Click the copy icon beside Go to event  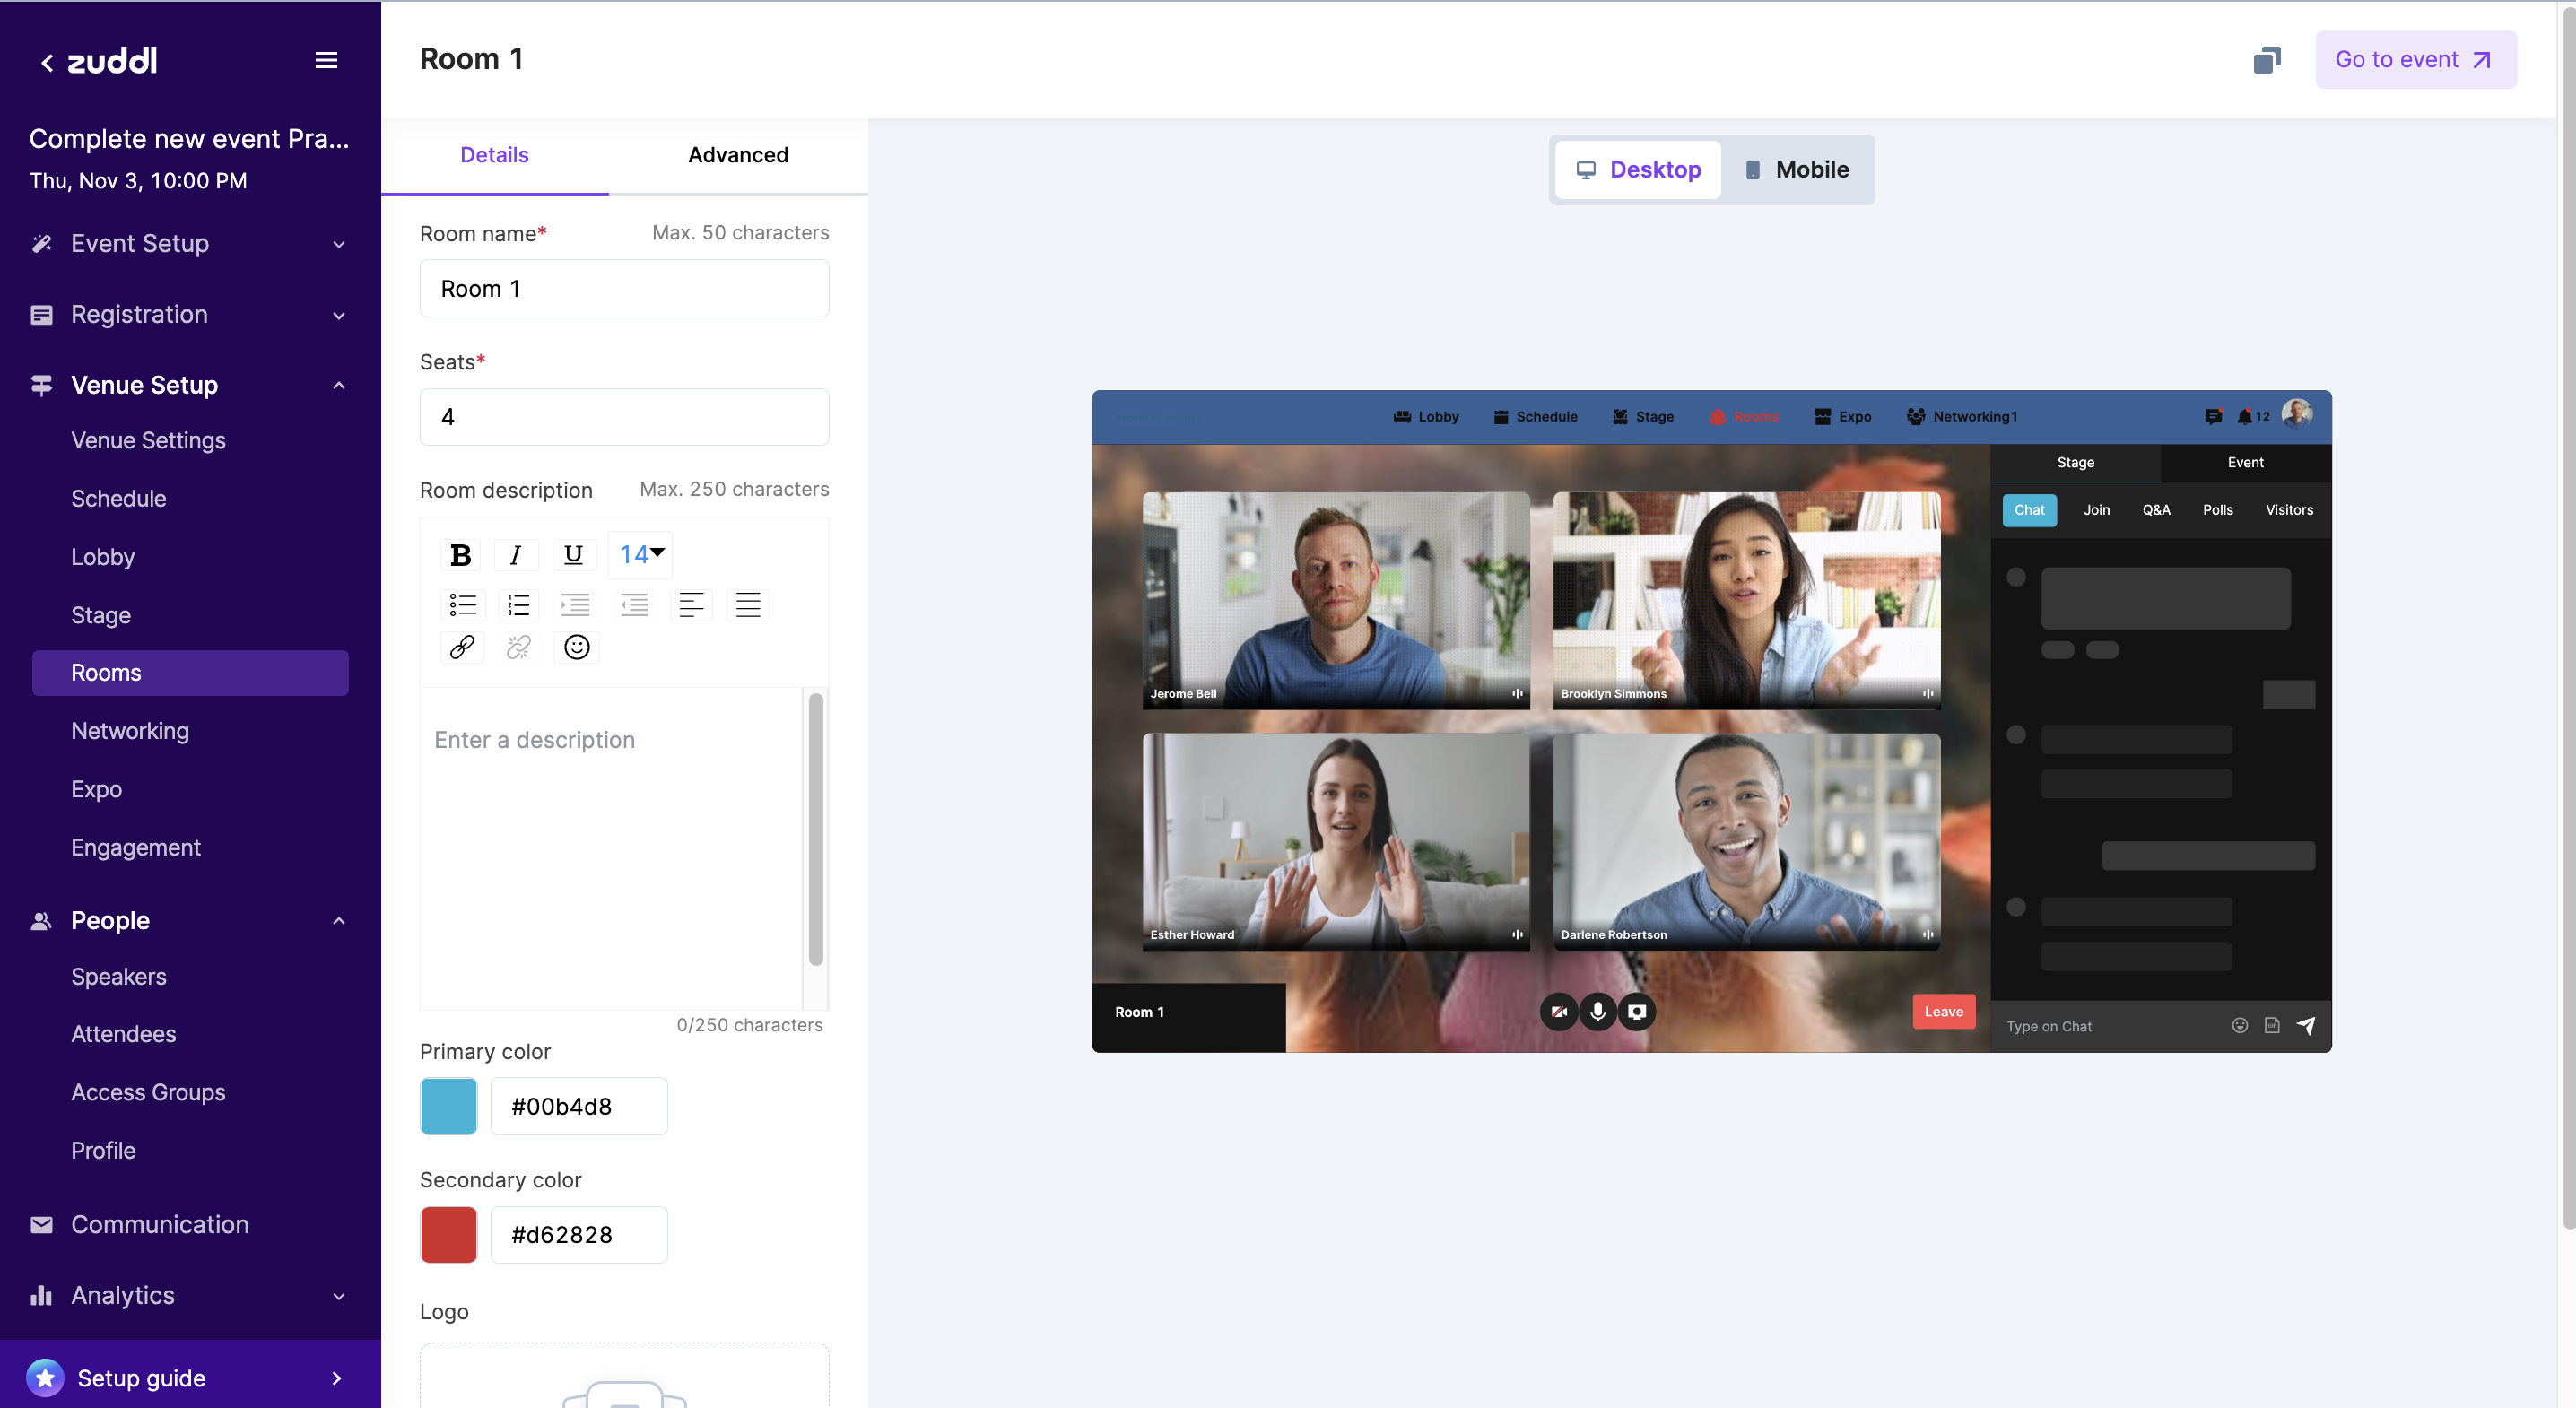pyautogui.click(x=2266, y=60)
